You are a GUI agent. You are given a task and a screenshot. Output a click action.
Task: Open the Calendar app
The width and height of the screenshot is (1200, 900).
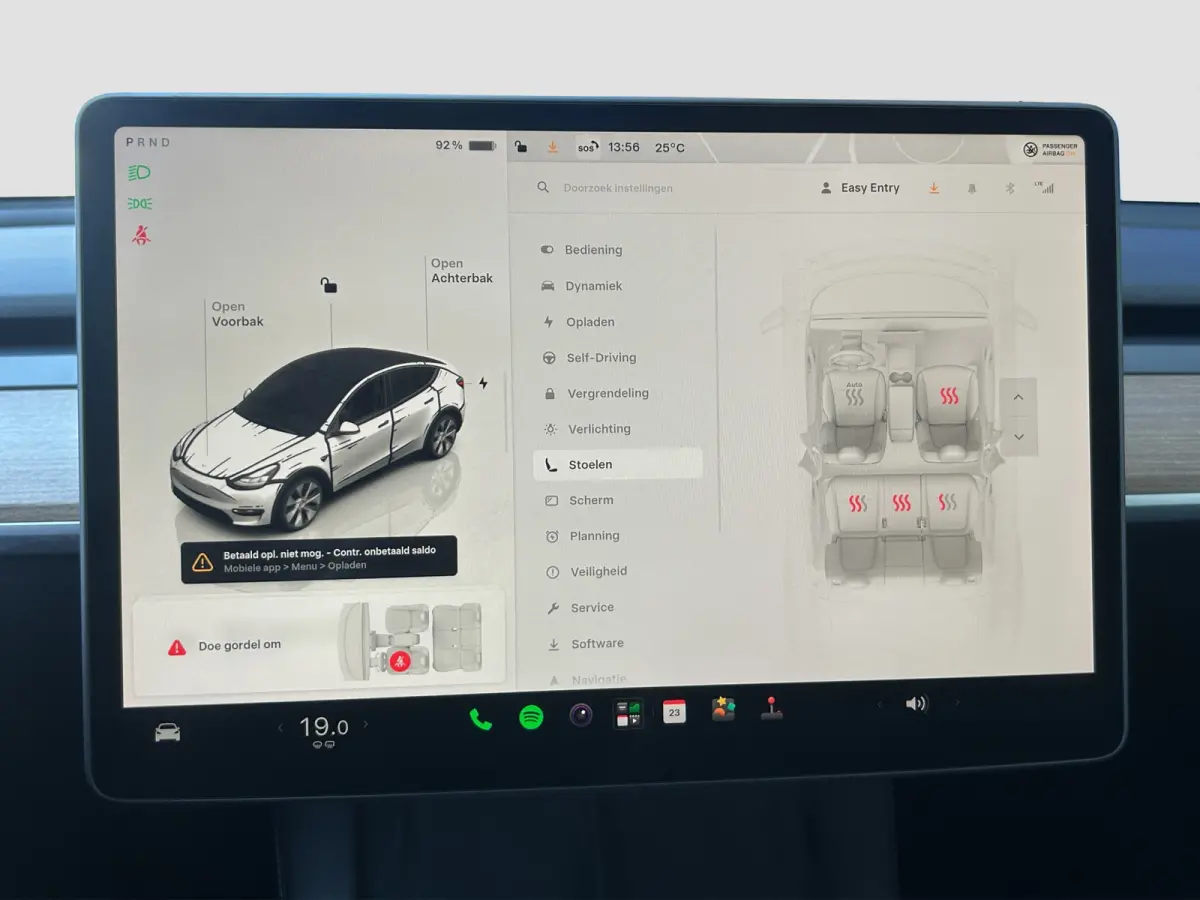pyautogui.click(x=674, y=711)
